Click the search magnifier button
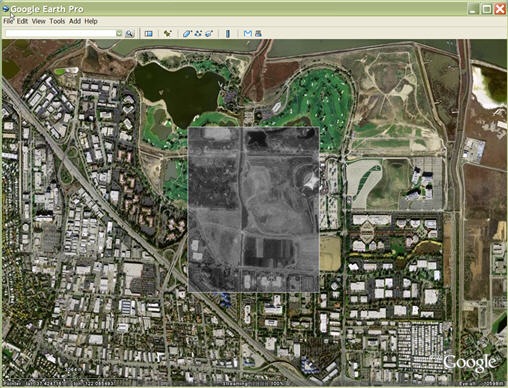The width and height of the screenshot is (508, 388). tap(129, 33)
